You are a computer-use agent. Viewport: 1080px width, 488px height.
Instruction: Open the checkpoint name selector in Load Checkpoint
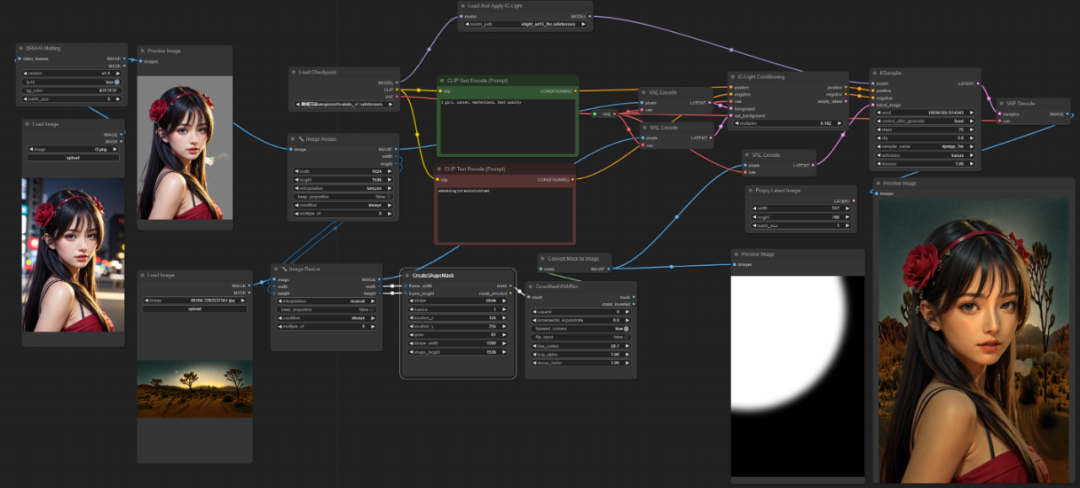[343, 105]
